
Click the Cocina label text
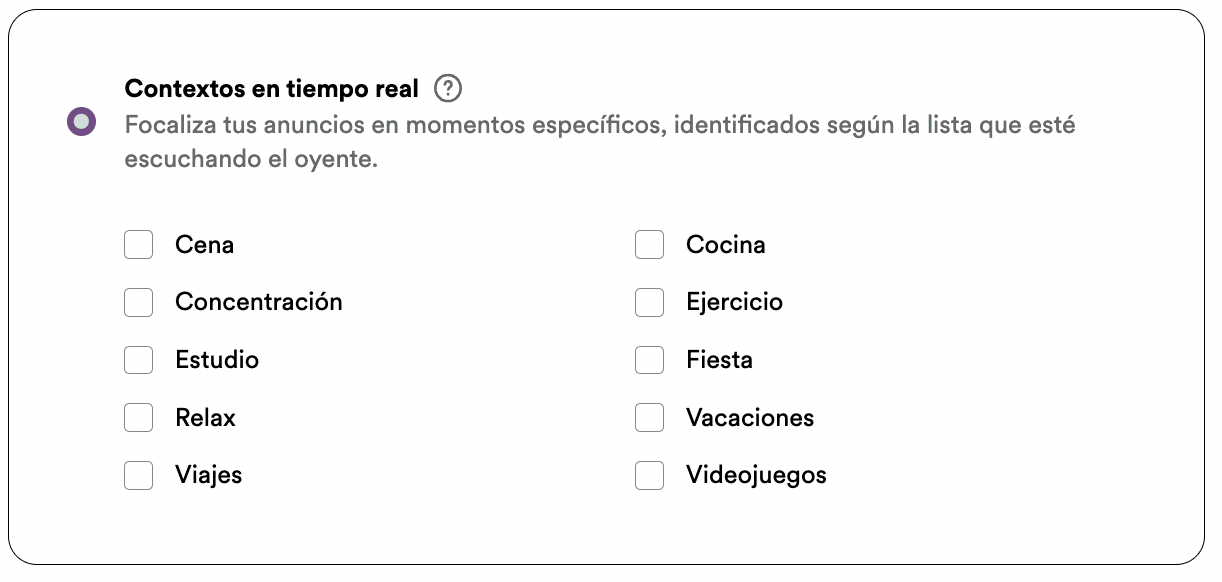coord(725,244)
